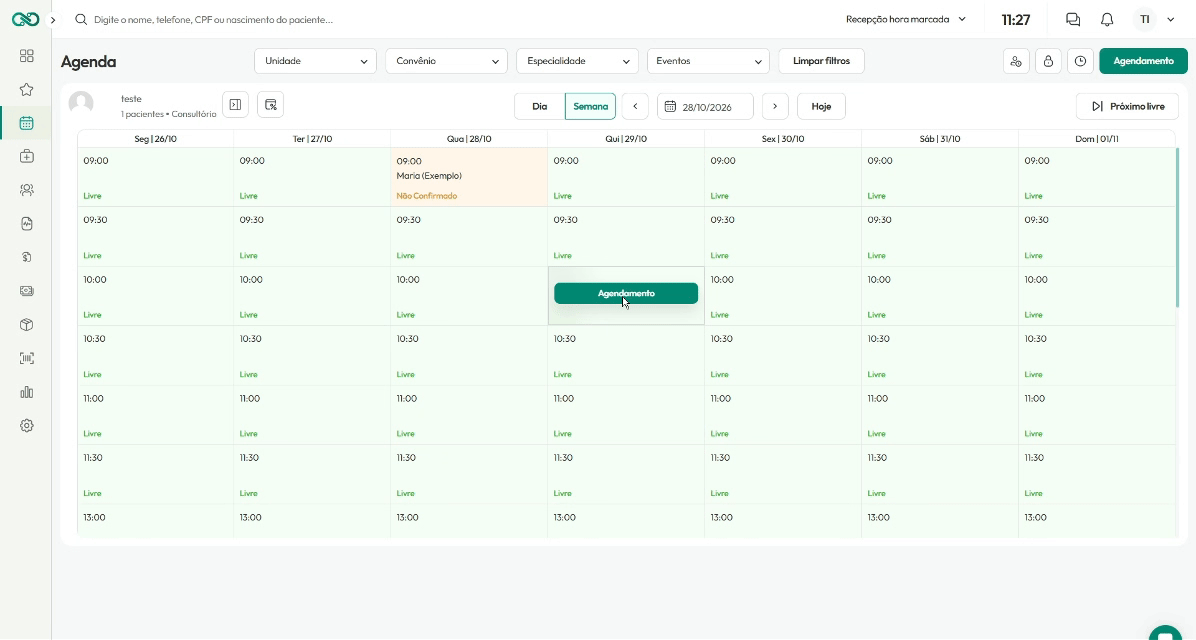The height and width of the screenshot is (640, 1196).
Task: Open the medical kit icon in the sidebar
Action: [27, 156]
